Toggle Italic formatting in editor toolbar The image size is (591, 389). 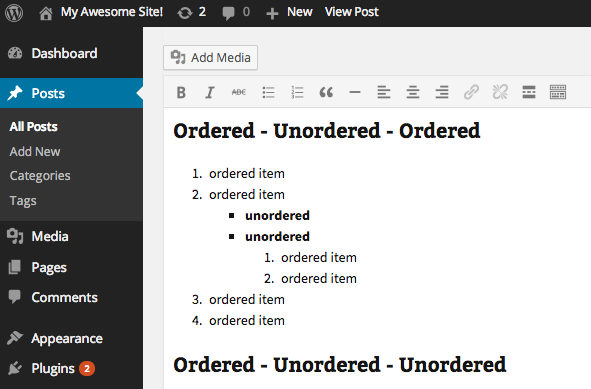210,92
